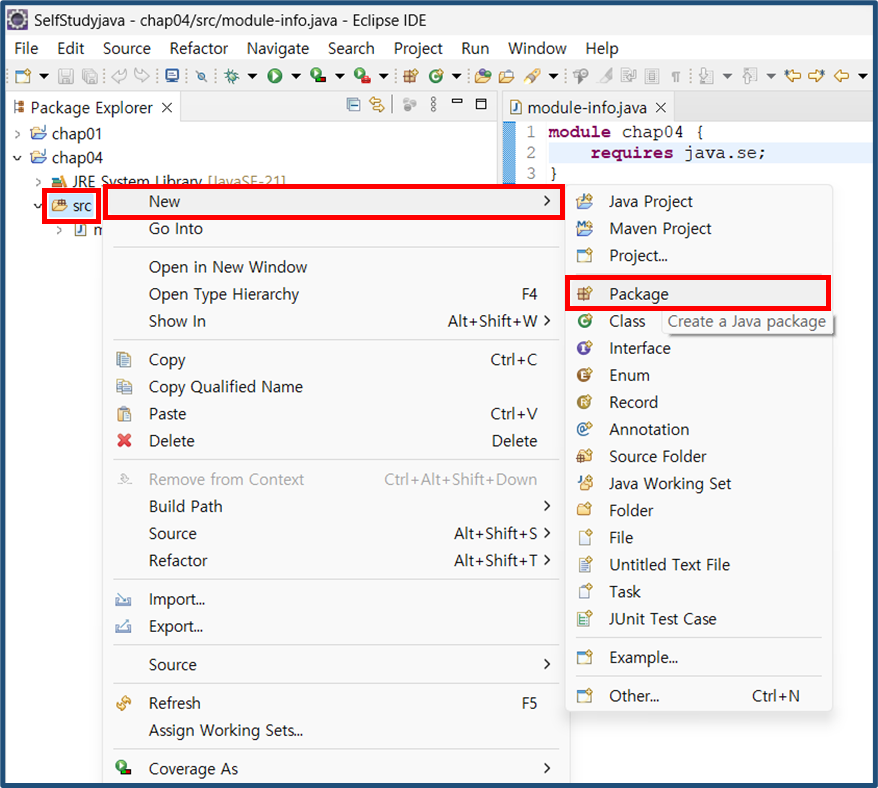Open the Package Explorer View Menu dots
The height and width of the screenshot is (788, 878).
[x=433, y=104]
